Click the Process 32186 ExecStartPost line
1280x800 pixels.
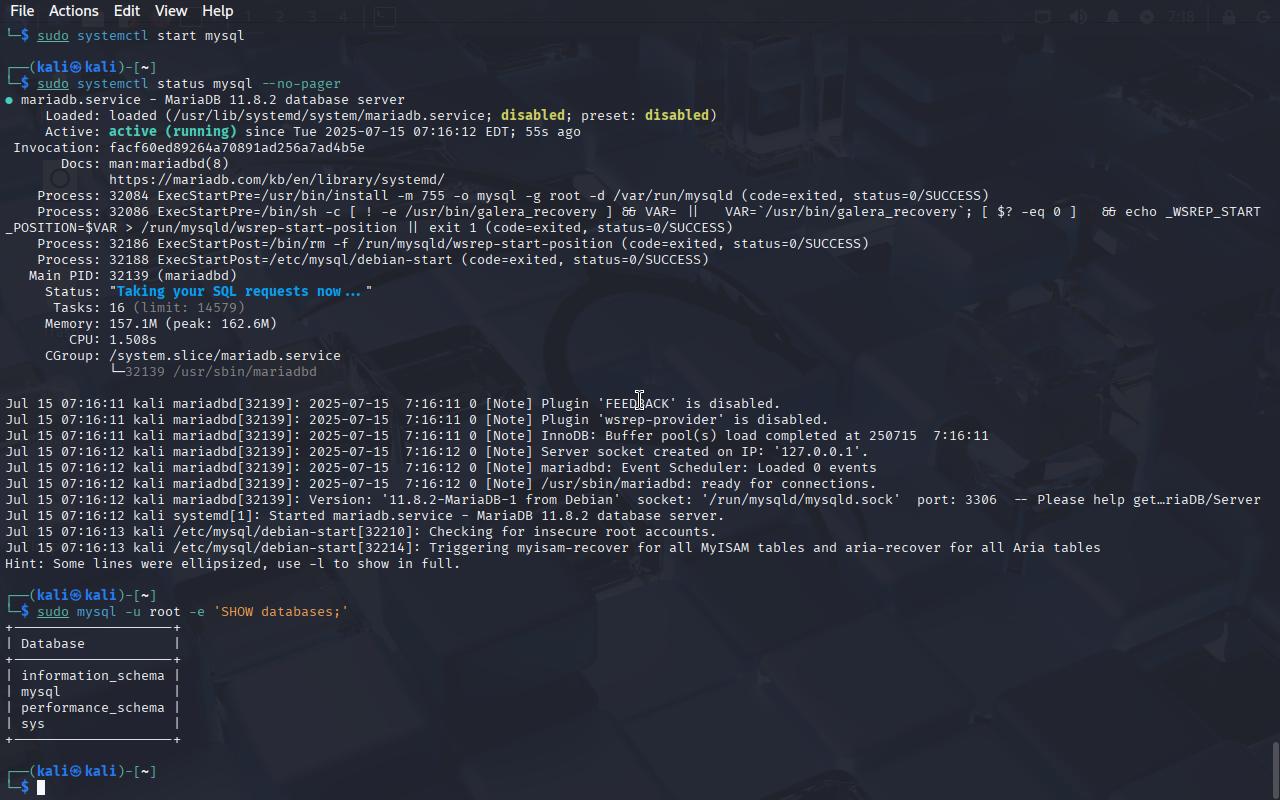coord(453,244)
